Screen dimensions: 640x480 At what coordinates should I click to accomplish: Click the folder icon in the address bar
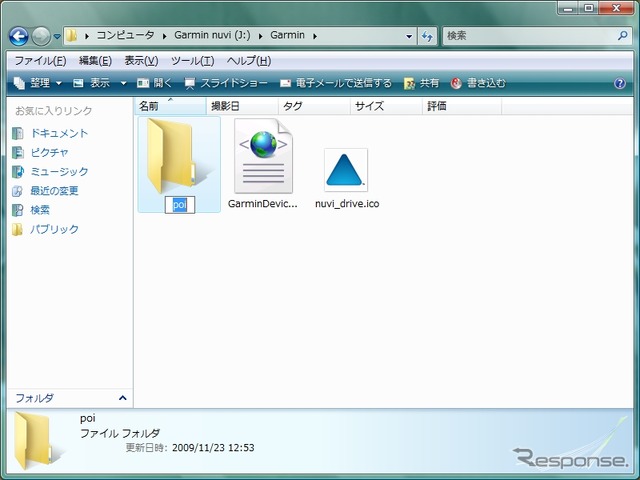(72, 36)
